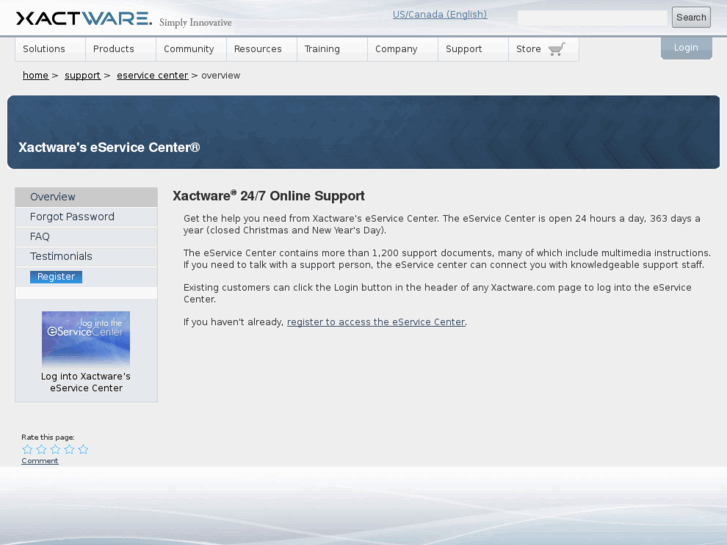Open Forgot Password sidebar item
This screenshot has height=545, width=727.
click(x=86, y=217)
